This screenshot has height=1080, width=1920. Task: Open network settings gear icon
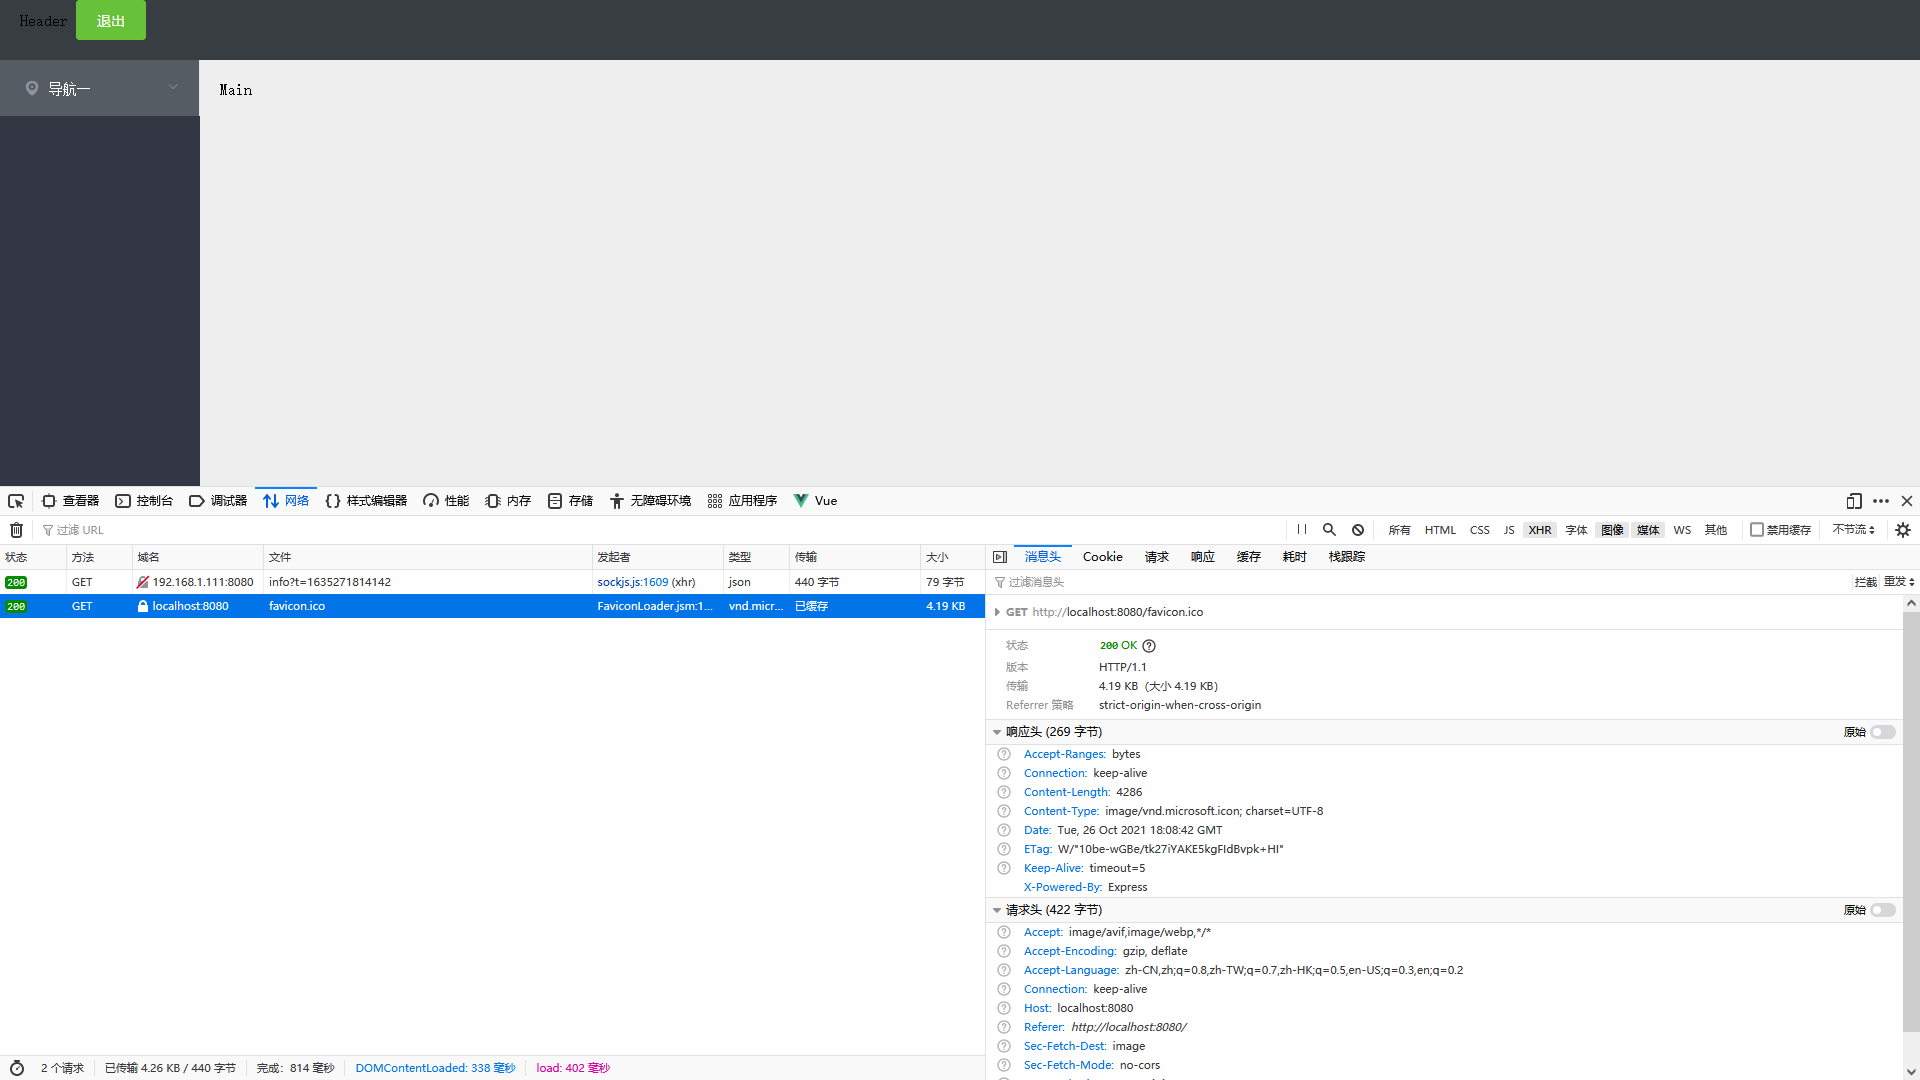(x=1903, y=530)
